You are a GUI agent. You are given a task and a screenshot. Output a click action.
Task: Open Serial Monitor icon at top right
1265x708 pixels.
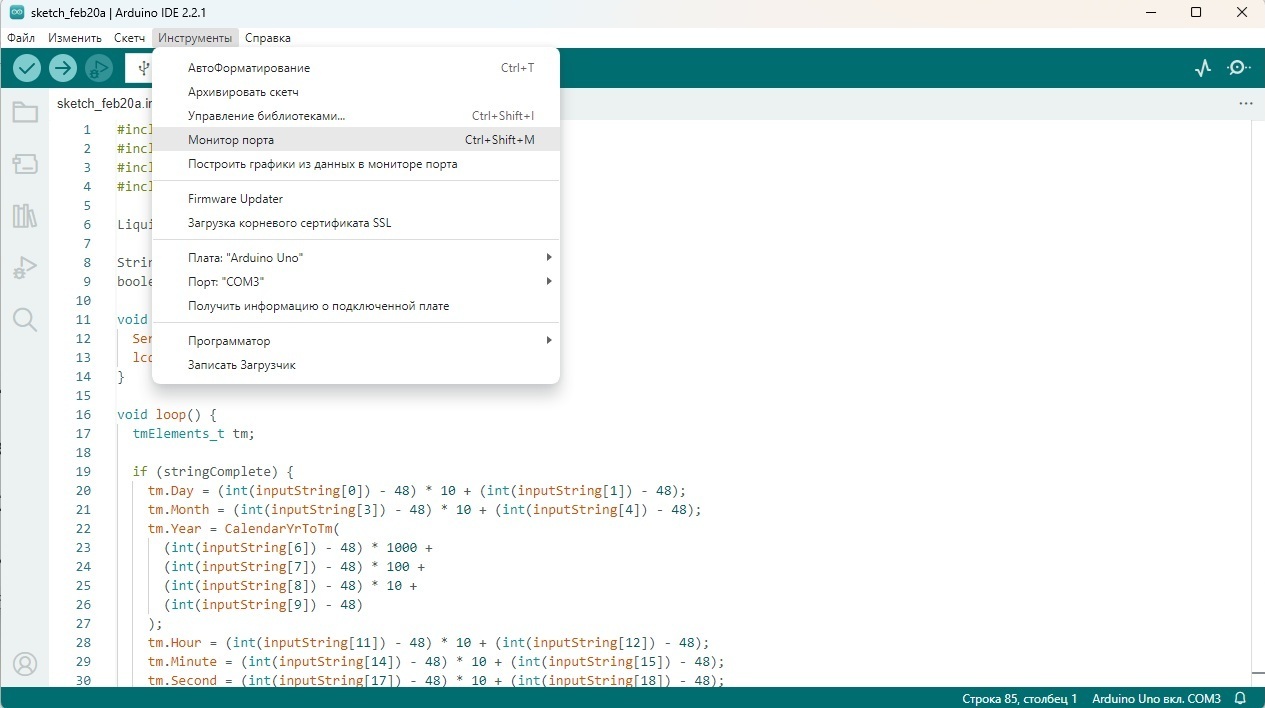[x=1239, y=68]
